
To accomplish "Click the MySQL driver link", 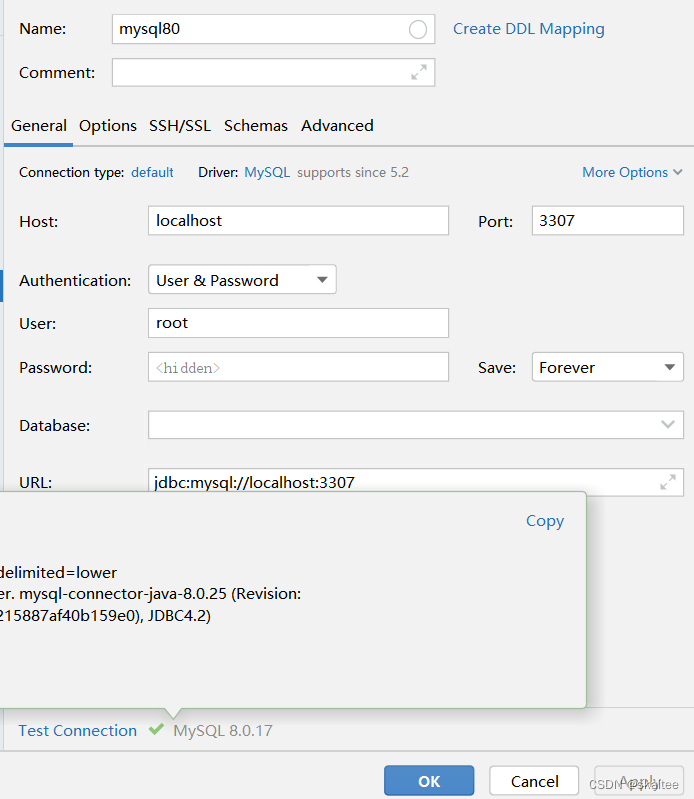I will (267, 172).
